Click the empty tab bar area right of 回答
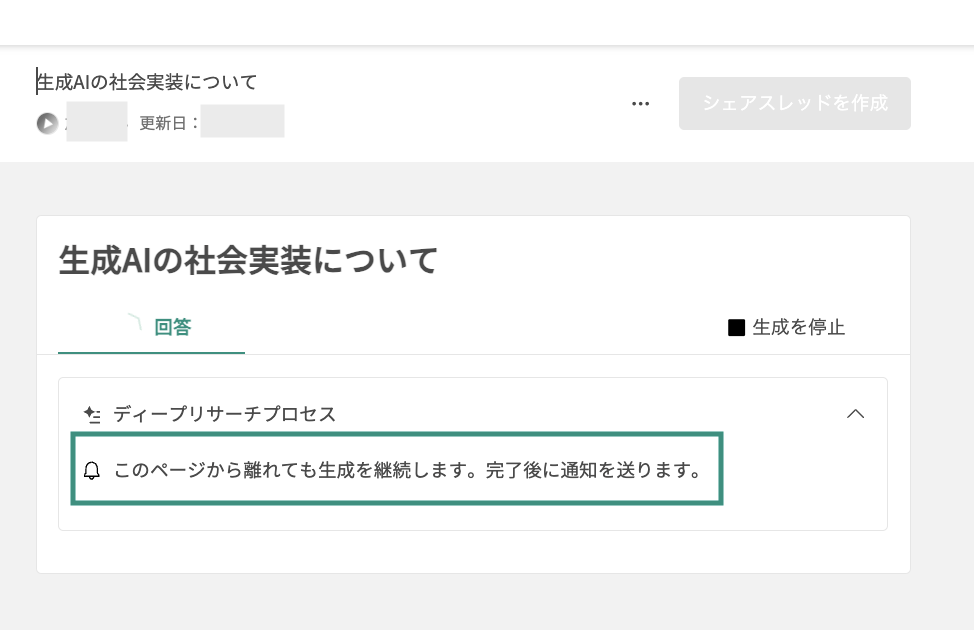Image resolution: width=974 pixels, height=630 pixels. 485,327
